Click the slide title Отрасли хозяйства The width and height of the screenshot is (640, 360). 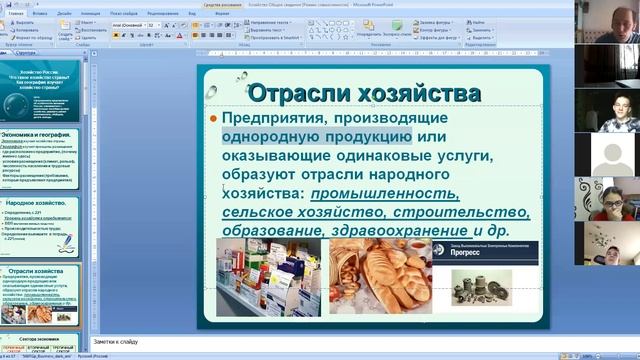click(364, 93)
